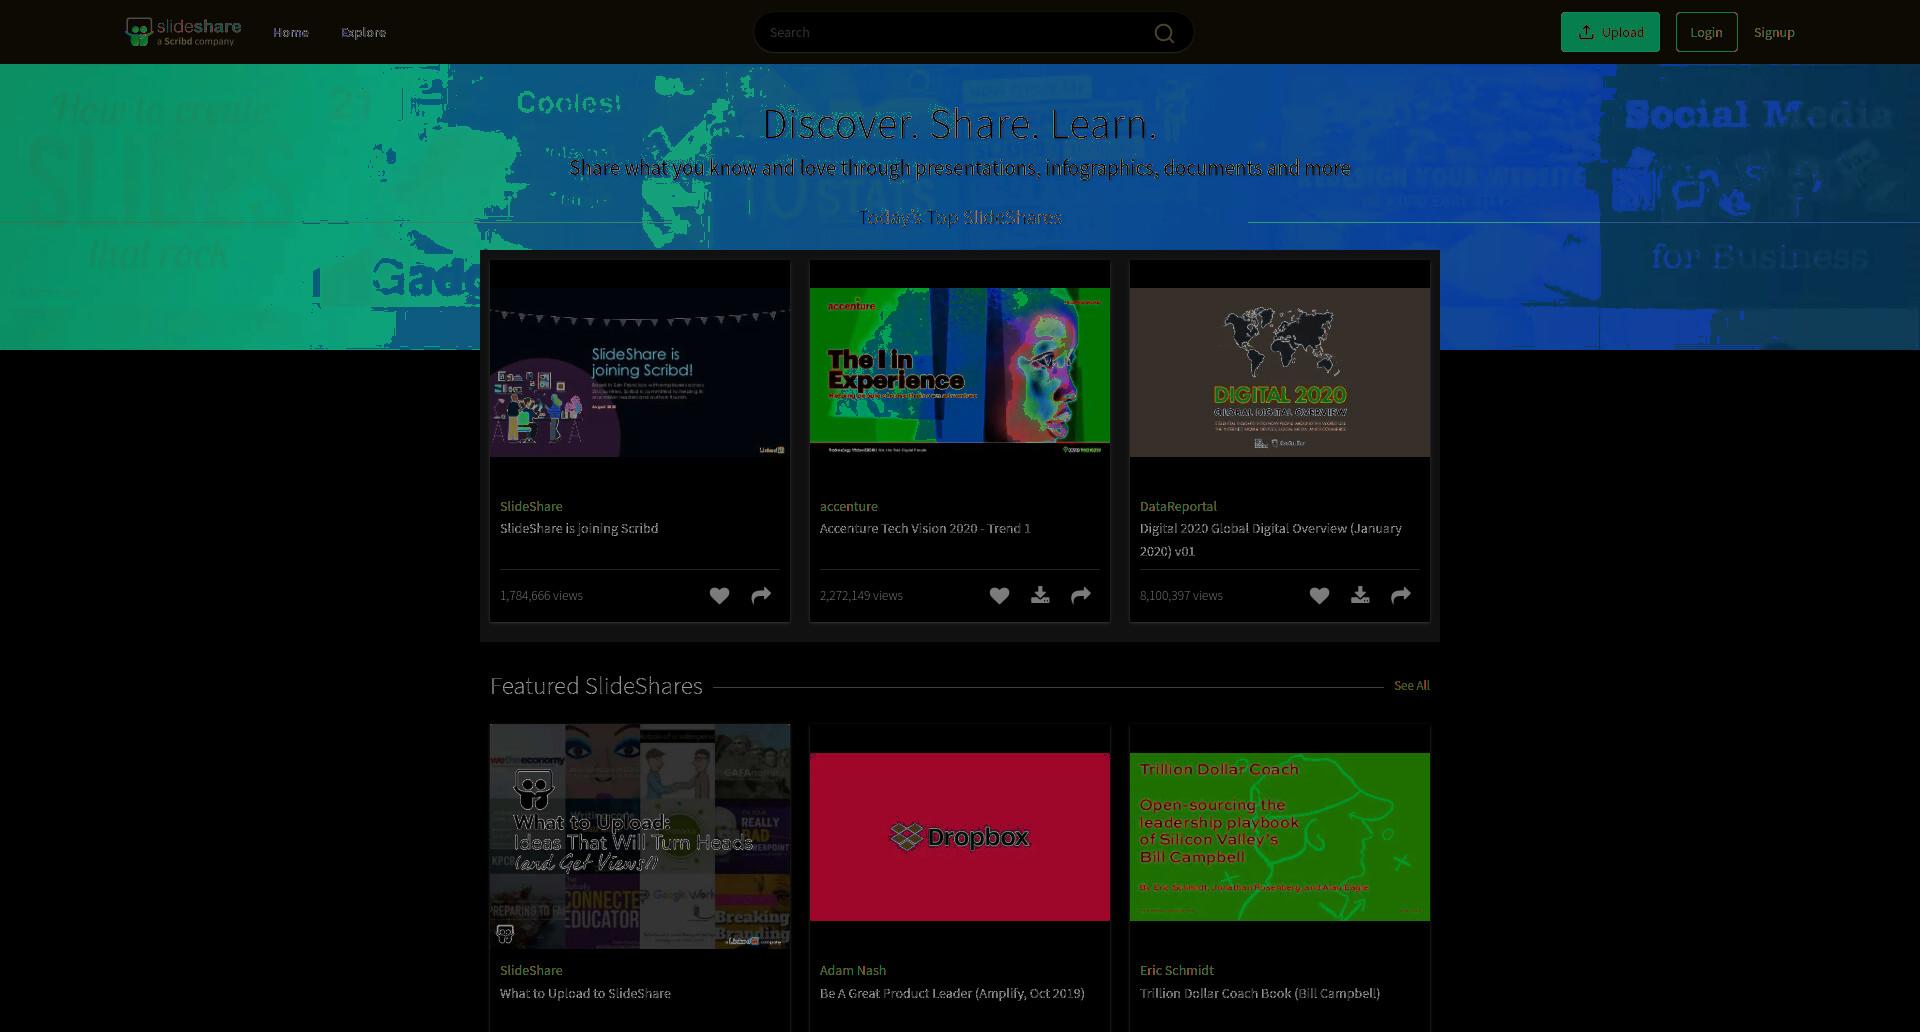Click the 'Today's Top SlideShares' heading

(x=960, y=218)
